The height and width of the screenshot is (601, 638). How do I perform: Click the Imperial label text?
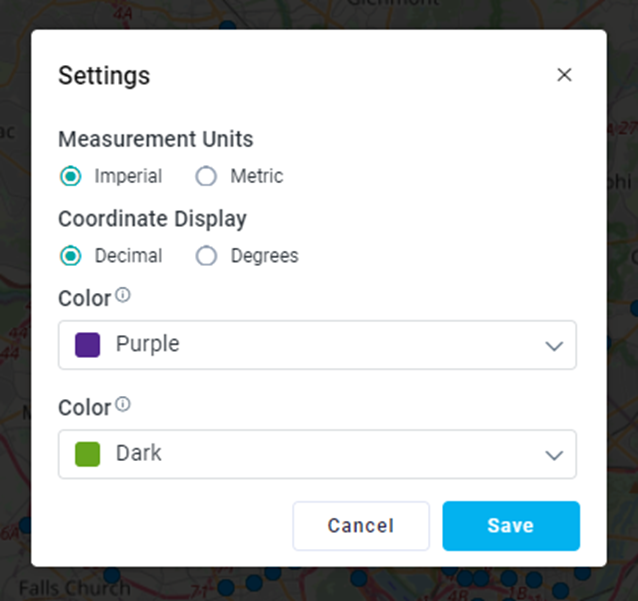(x=128, y=177)
